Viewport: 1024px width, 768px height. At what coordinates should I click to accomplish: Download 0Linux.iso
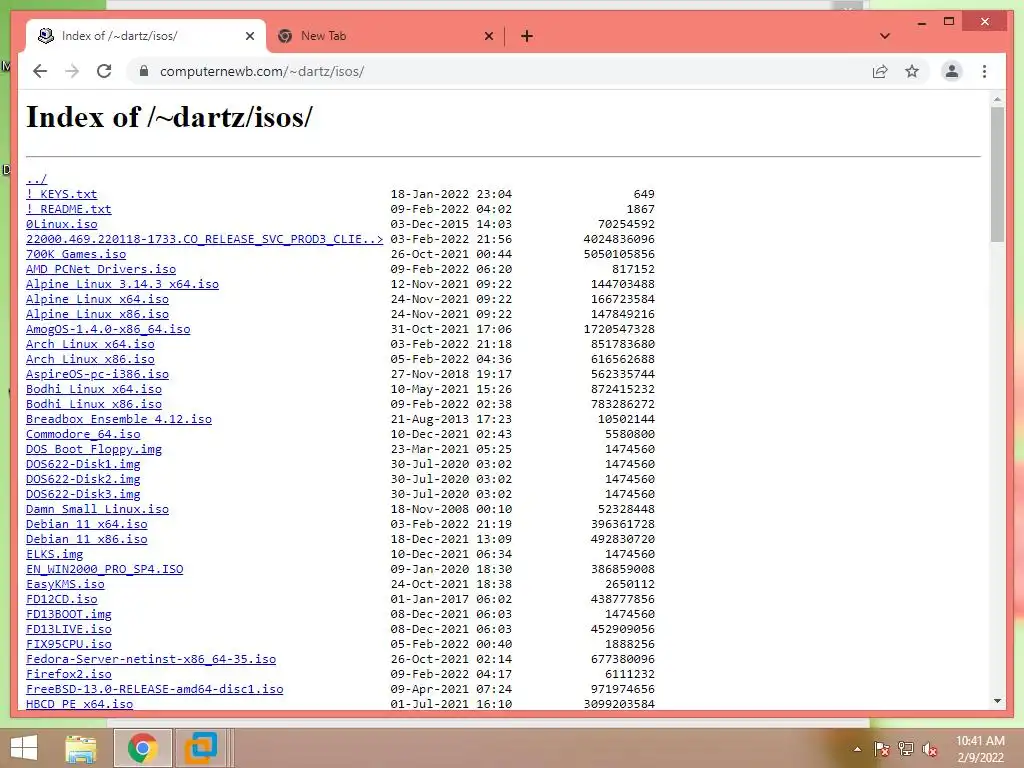pos(61,224)
